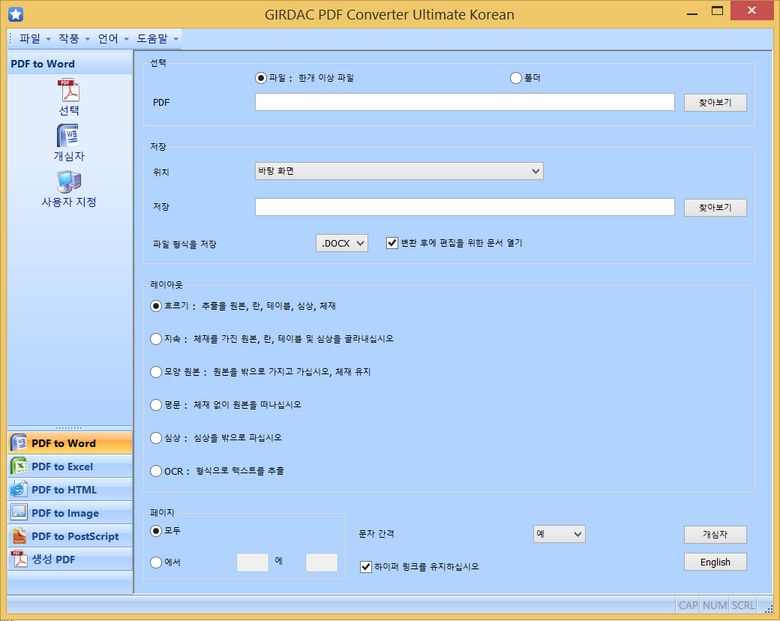780x621 pixels.
Task: Click the window resize grip
Action: click(770, 609)
